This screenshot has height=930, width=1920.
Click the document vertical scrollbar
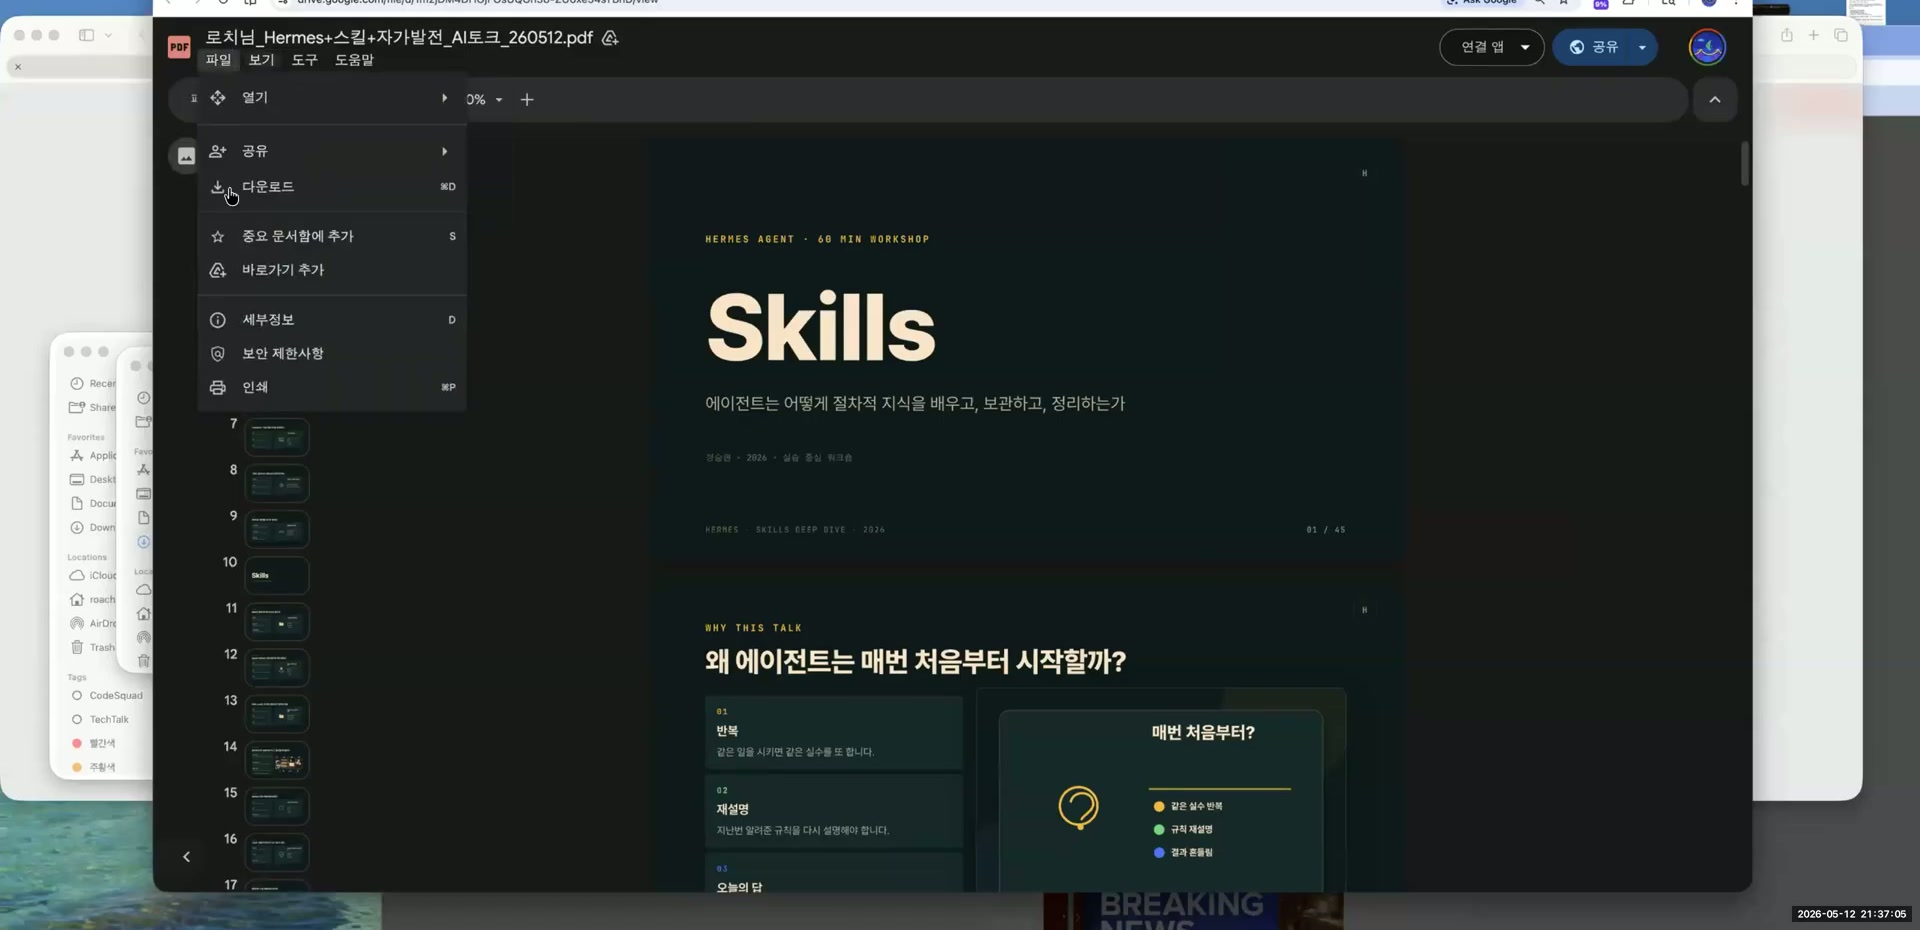pos(1745,164)
